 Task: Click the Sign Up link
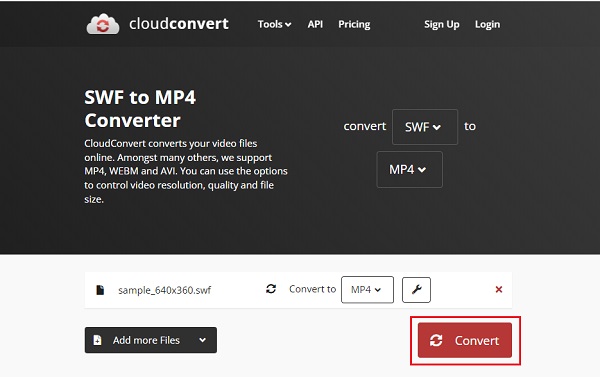tap(442, 24)
